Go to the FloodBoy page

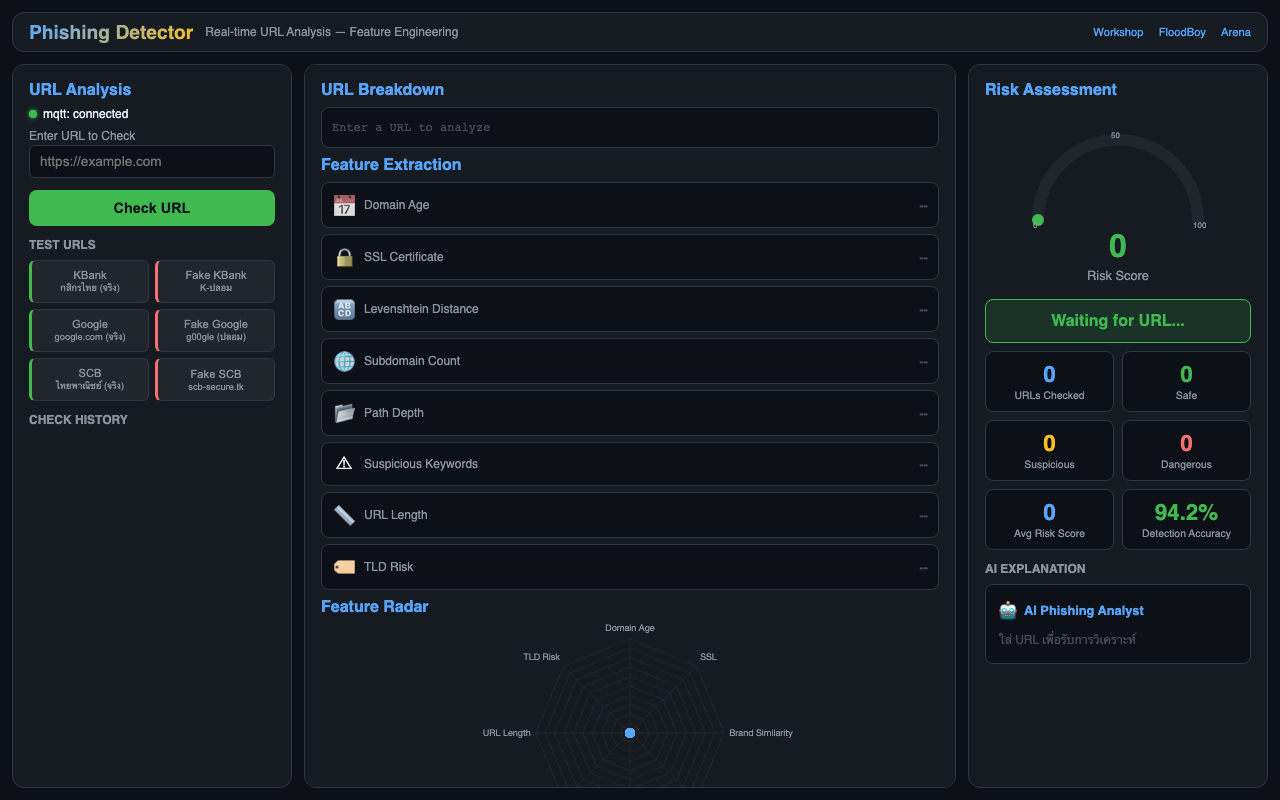tap(1182, 32)
